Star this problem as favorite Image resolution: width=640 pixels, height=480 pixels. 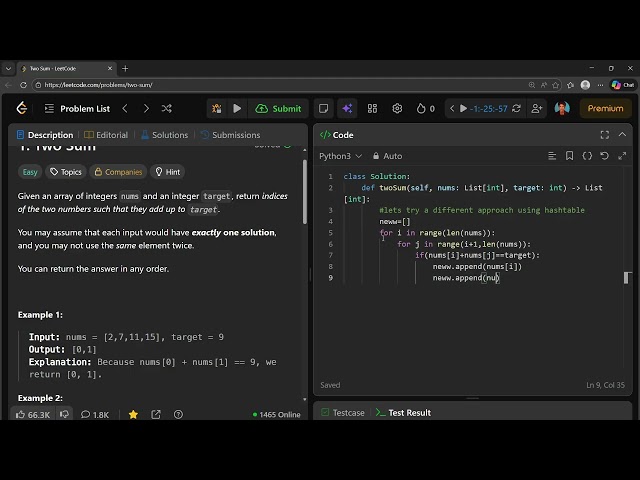click(133, 414)
